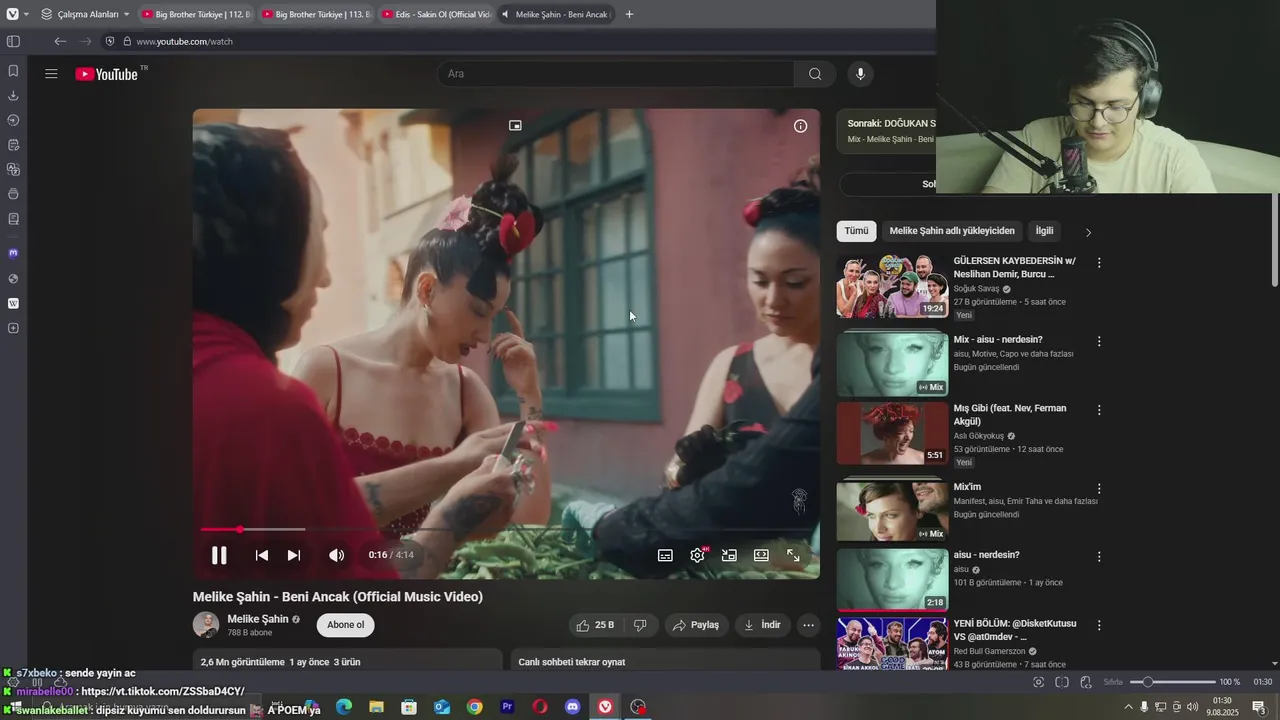Adjust the page zoom slider

pyautogui.click(x=1172, y=682)
